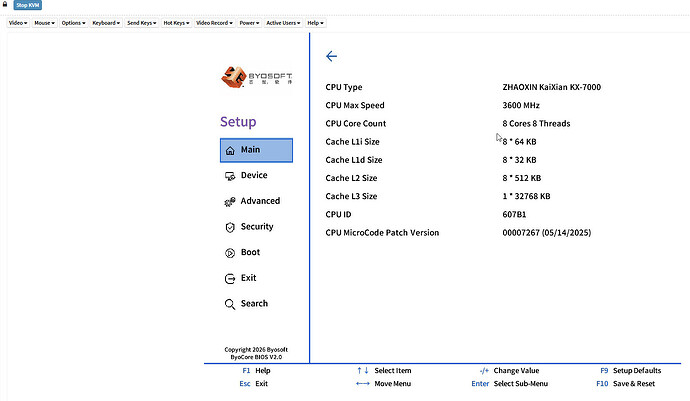690x401 pixels.
Task: Click the lock icon at top left
Action: (5, 4)
